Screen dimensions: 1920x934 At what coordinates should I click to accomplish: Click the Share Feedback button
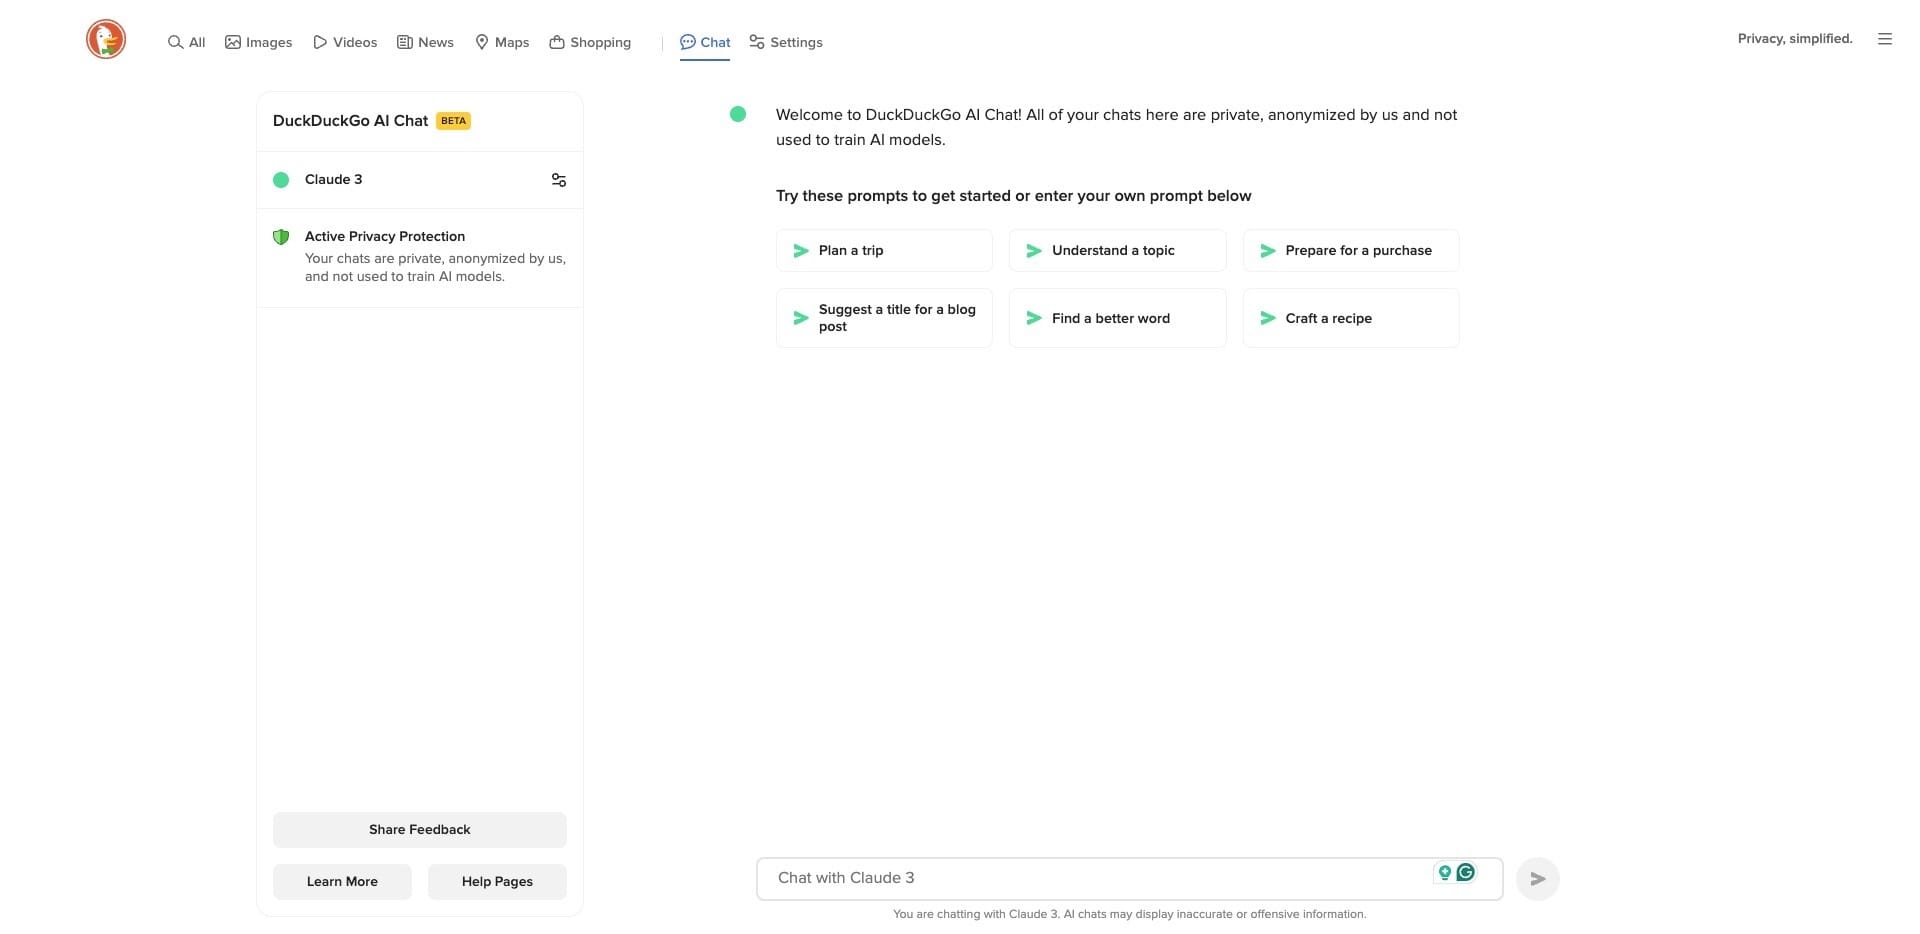pyautogui.click(x=419, y=829)
